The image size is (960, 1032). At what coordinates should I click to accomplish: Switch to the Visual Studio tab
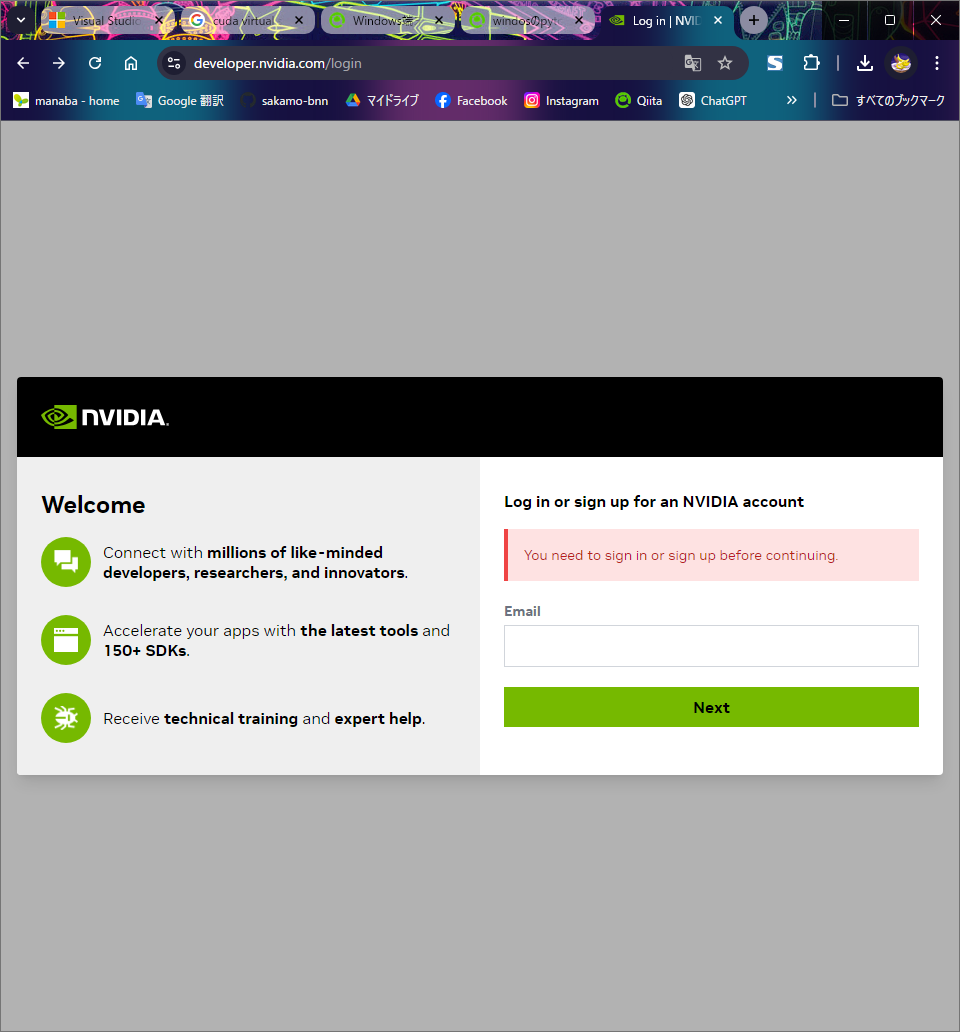(99, 20)
